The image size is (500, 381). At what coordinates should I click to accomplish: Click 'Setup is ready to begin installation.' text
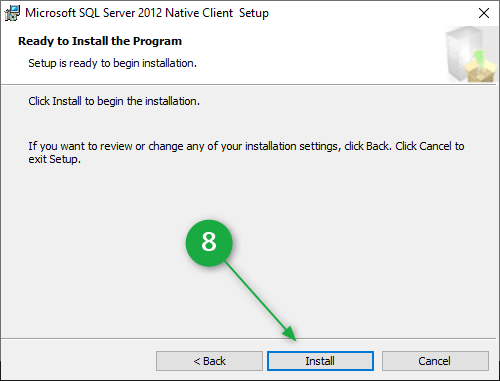click(x=112, y=63)
